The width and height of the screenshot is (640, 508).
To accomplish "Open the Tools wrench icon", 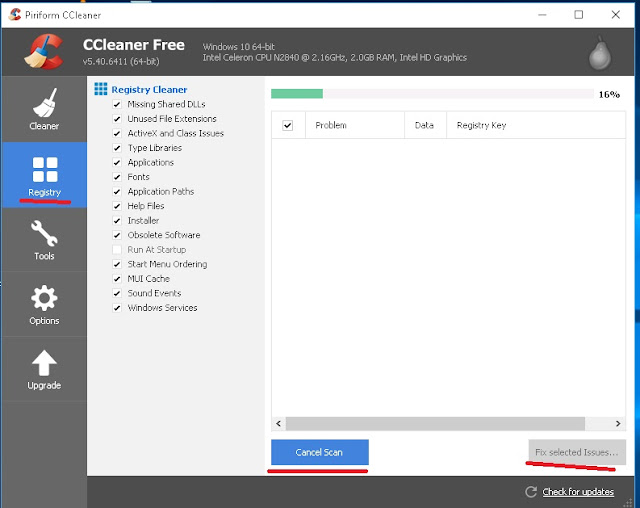I will pos(44,233).
